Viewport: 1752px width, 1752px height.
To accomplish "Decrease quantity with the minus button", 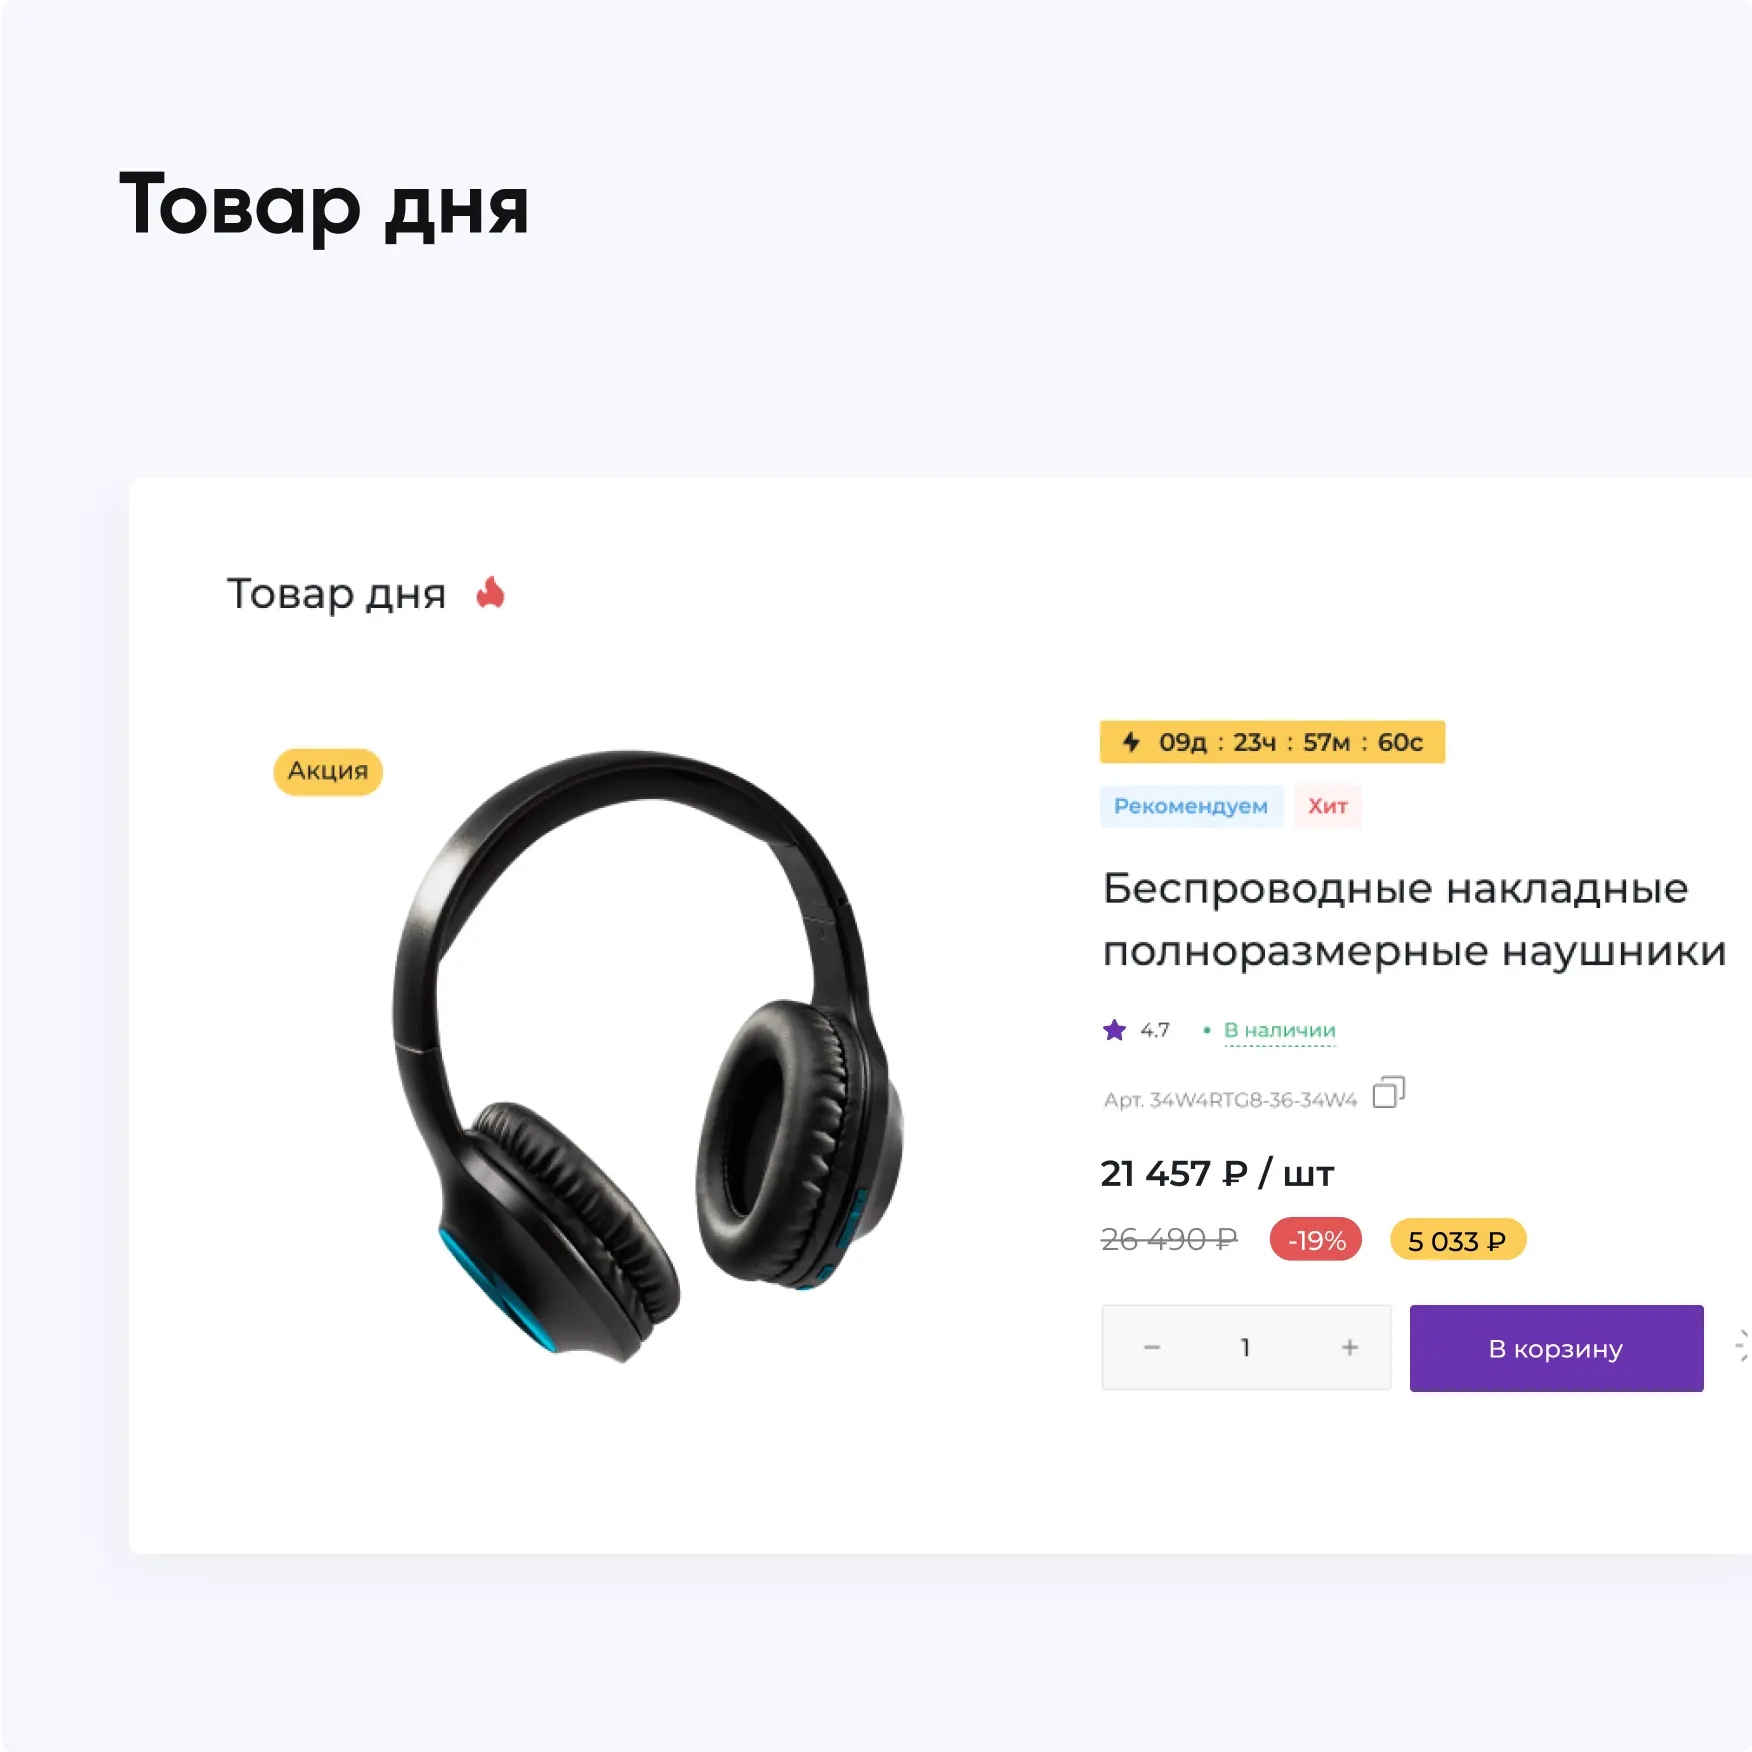I will pos(1152,1348).
